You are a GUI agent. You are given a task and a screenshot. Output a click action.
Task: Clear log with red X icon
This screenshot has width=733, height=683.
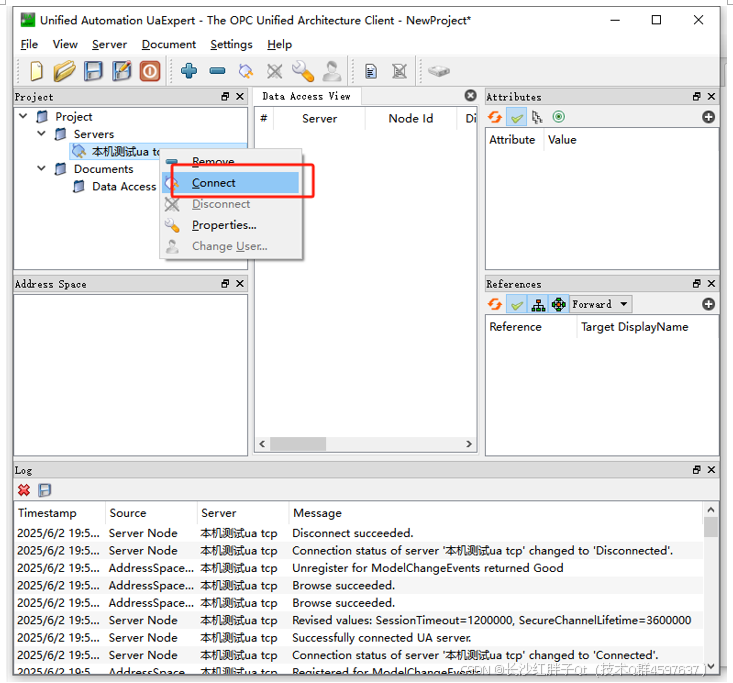(x=24, y=490)
